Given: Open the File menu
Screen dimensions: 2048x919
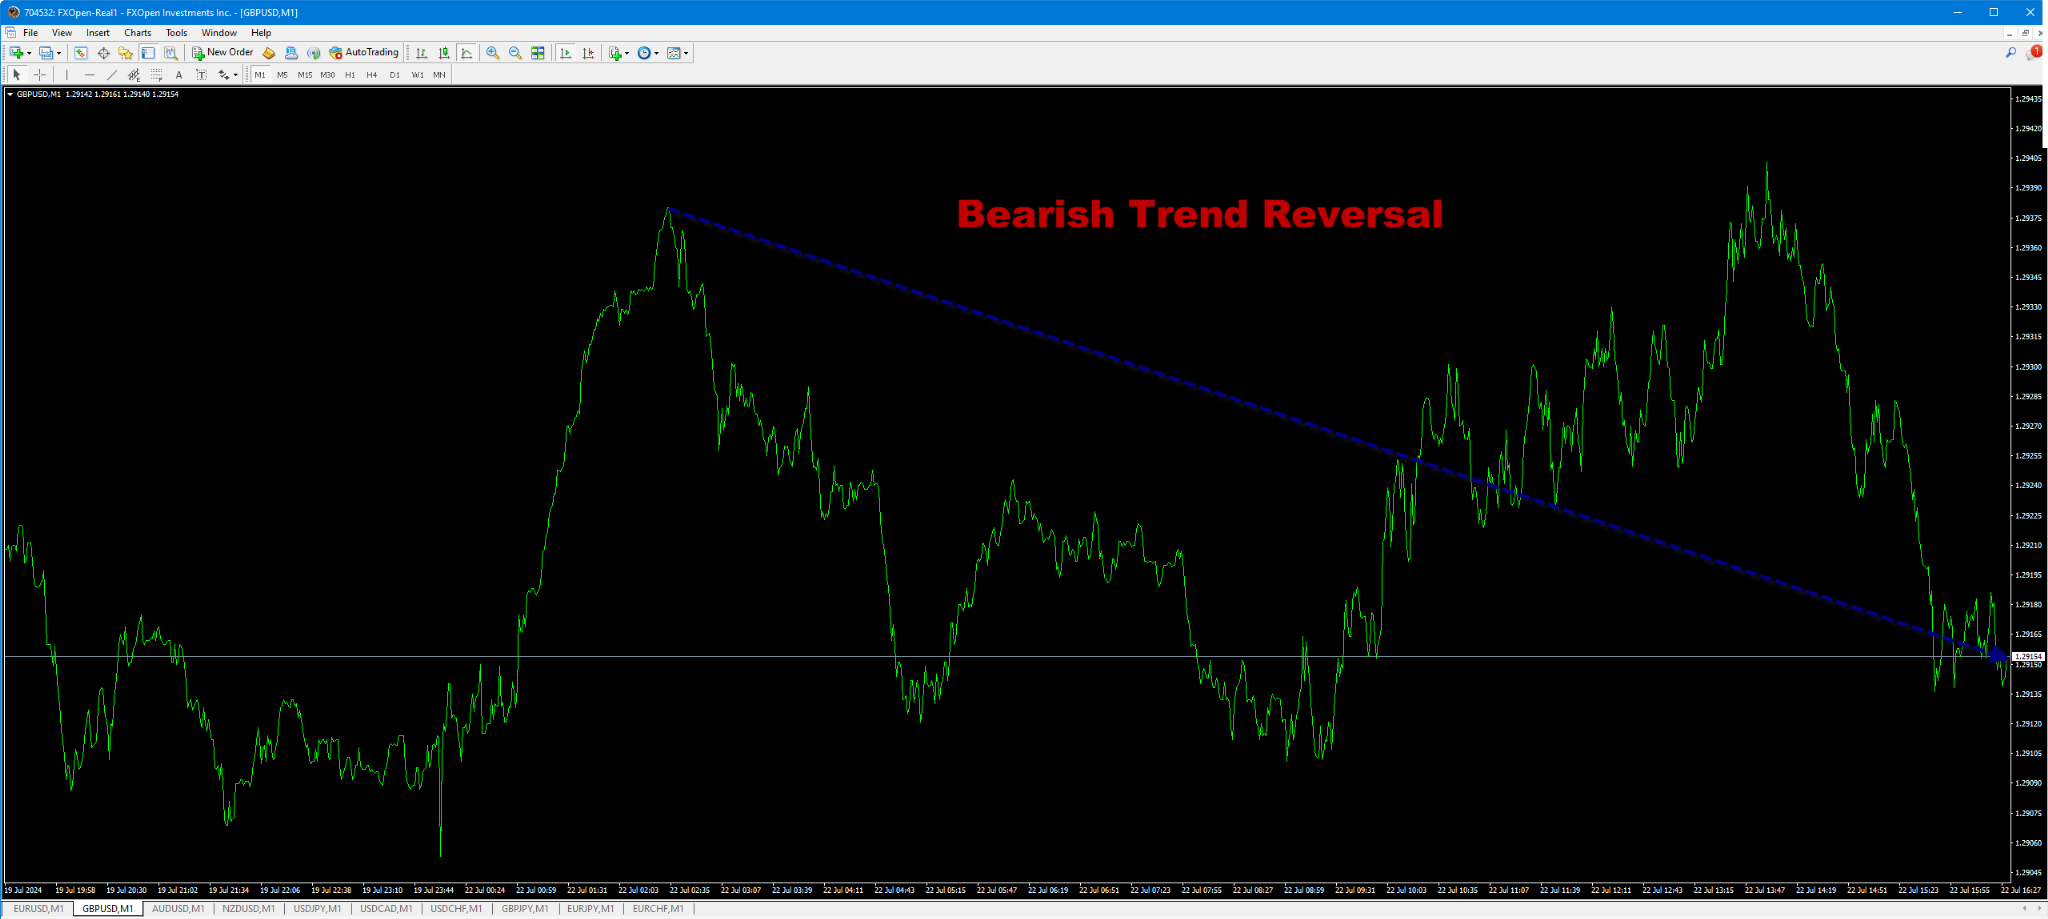Looking at the screenshot, I should 30,33.
